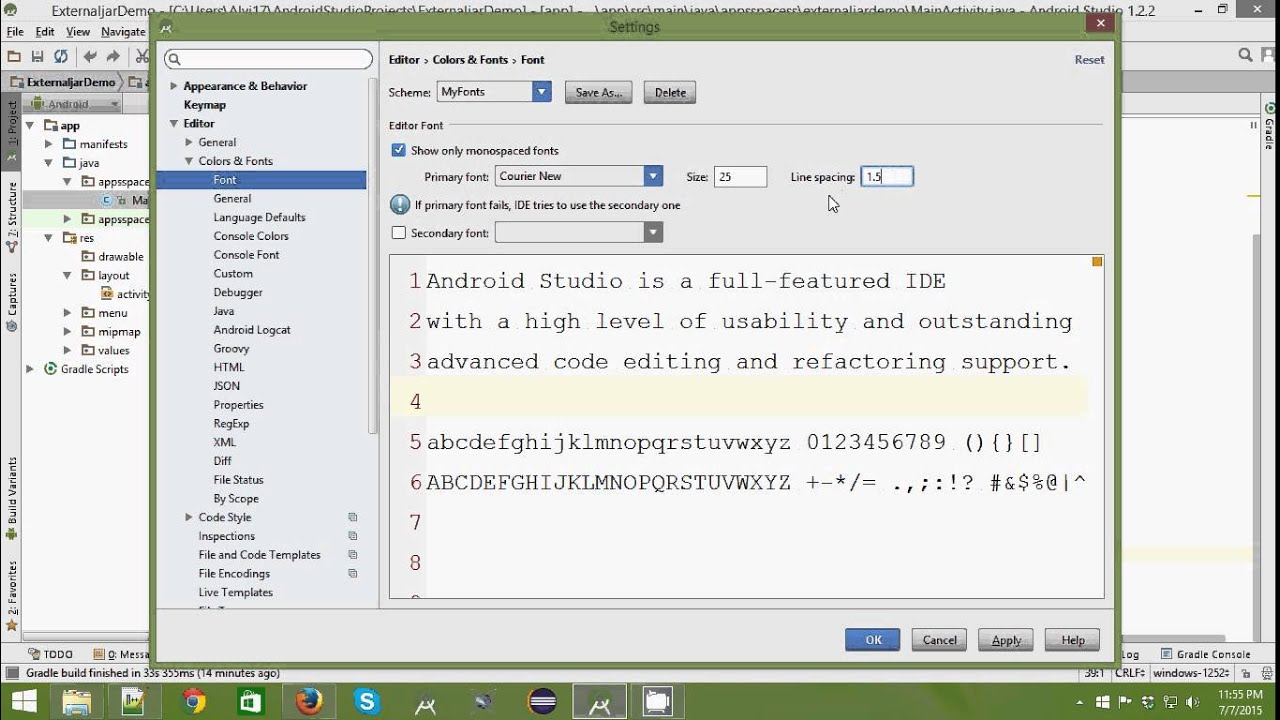Viewport: 1280px width, 720px height.
Task: Click the info icon beside primary font hint
Action: [x=400, y=205]
